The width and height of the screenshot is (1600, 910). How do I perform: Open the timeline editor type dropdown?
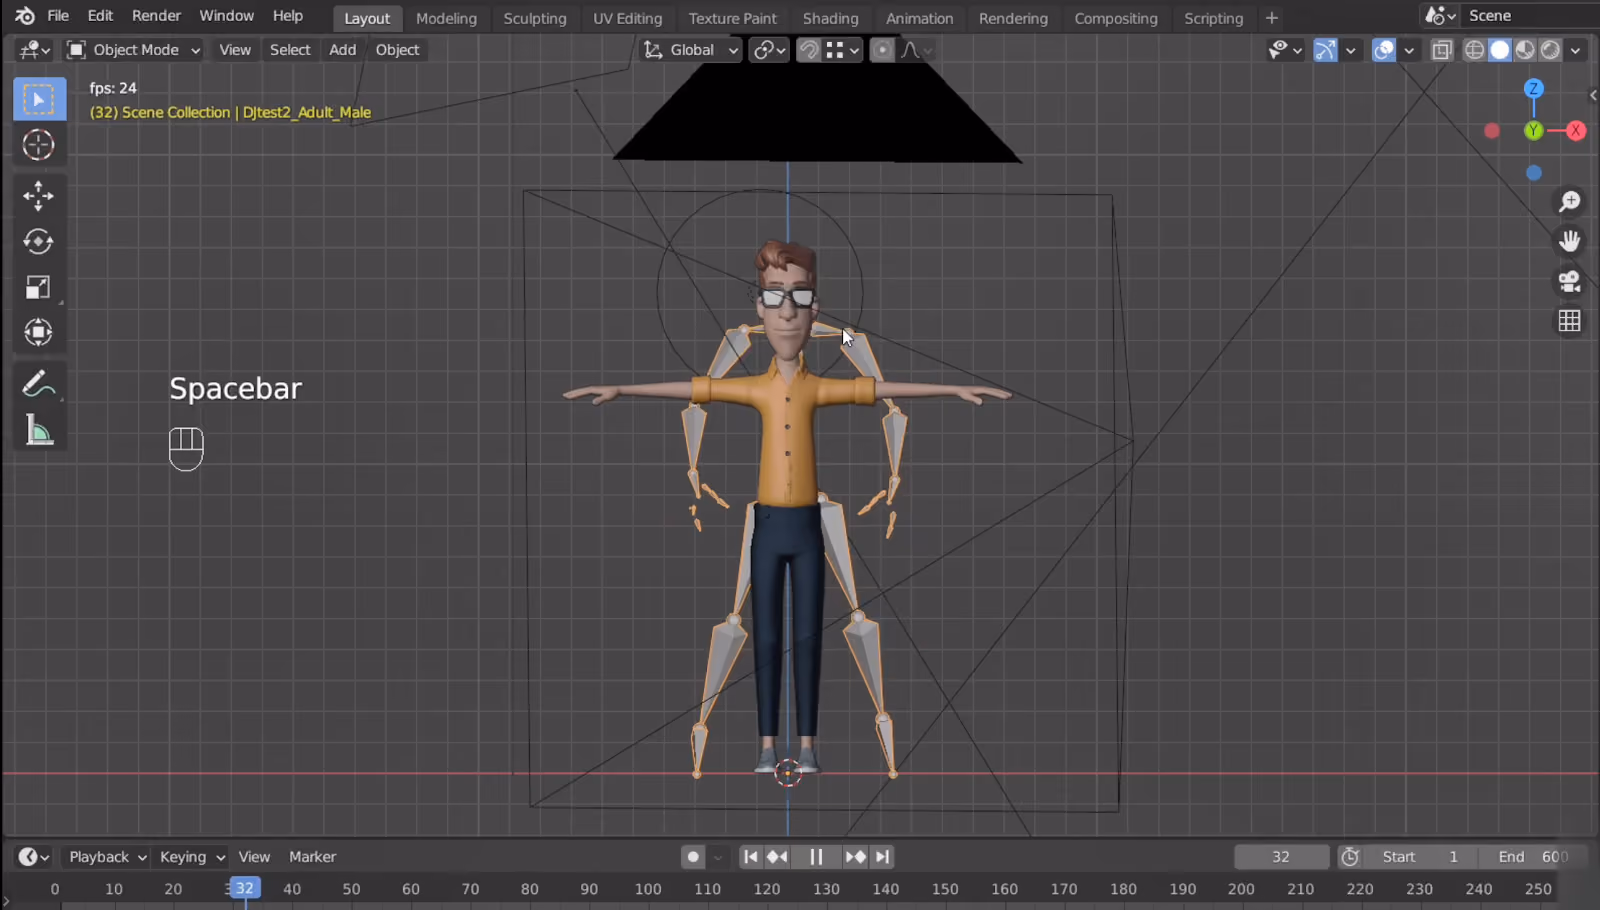pos(34,857)
